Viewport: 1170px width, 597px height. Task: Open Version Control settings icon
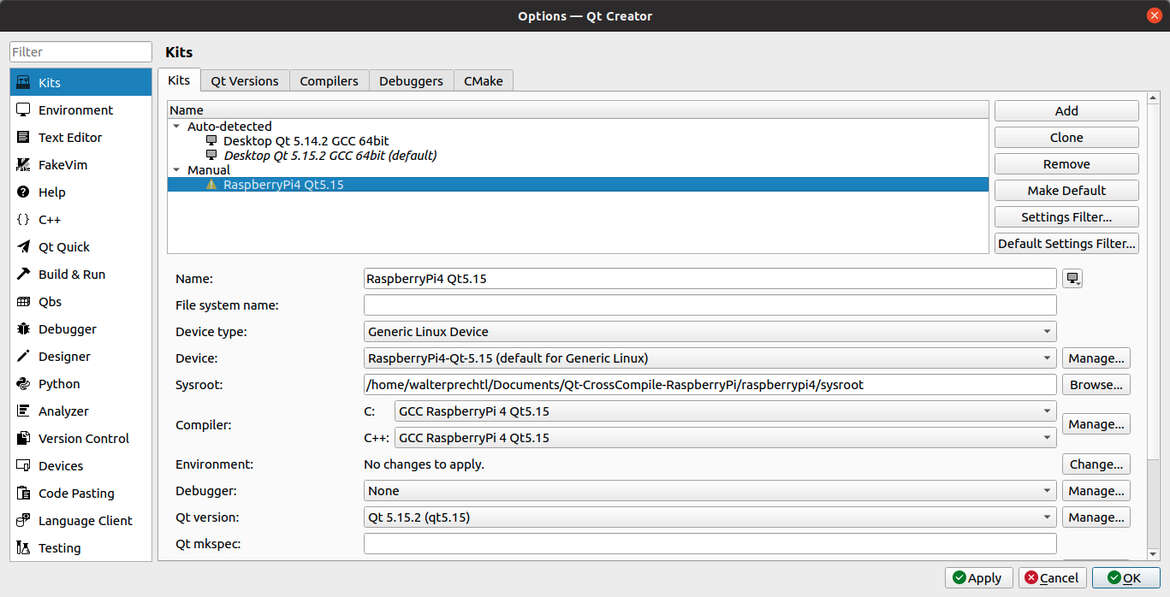point(23,438)
